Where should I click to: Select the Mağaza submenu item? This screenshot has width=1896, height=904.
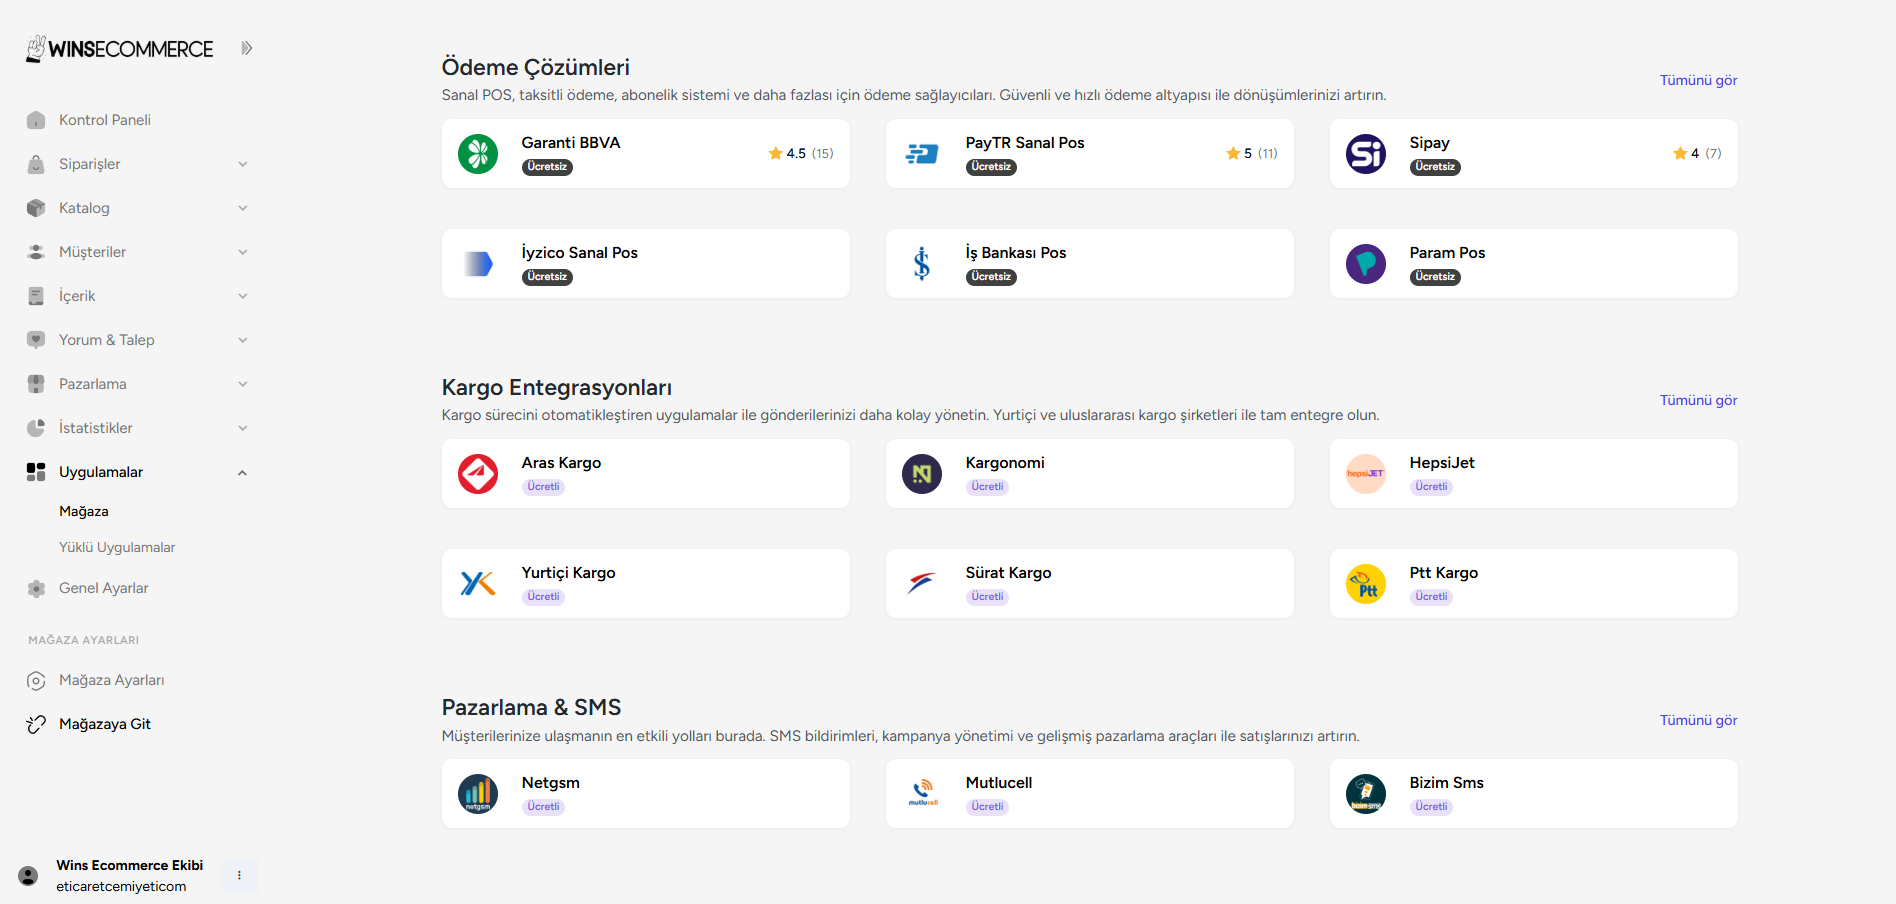(x=84, y=511)
